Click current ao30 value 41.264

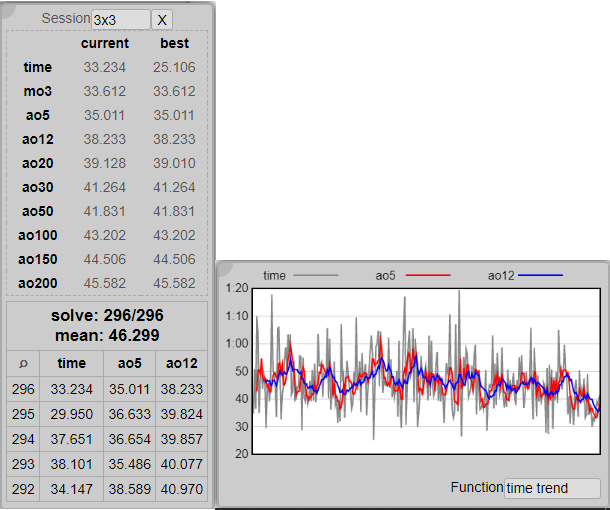point(105,188)
